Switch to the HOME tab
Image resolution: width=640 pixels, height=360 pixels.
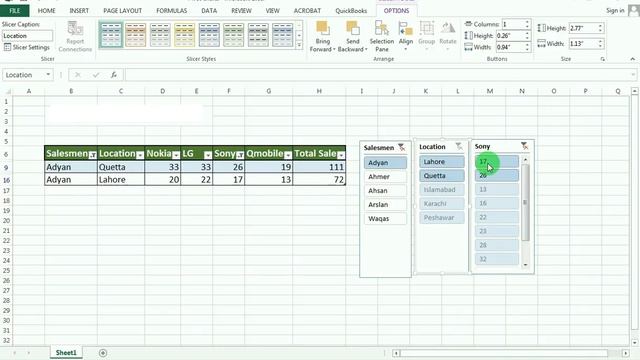point(47,11)
